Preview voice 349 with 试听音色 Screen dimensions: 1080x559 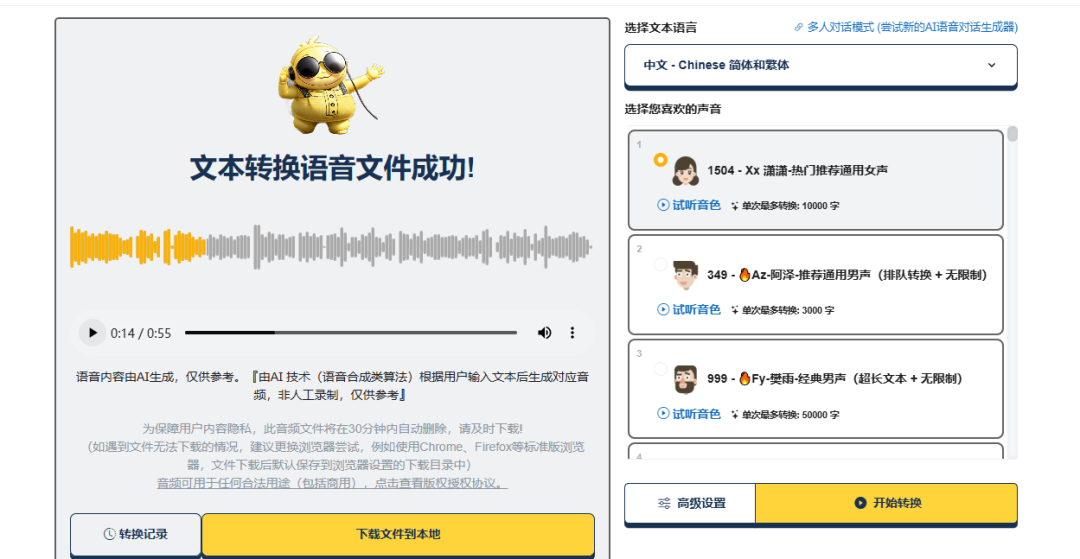pyautogui.click(x=689, y=310)
